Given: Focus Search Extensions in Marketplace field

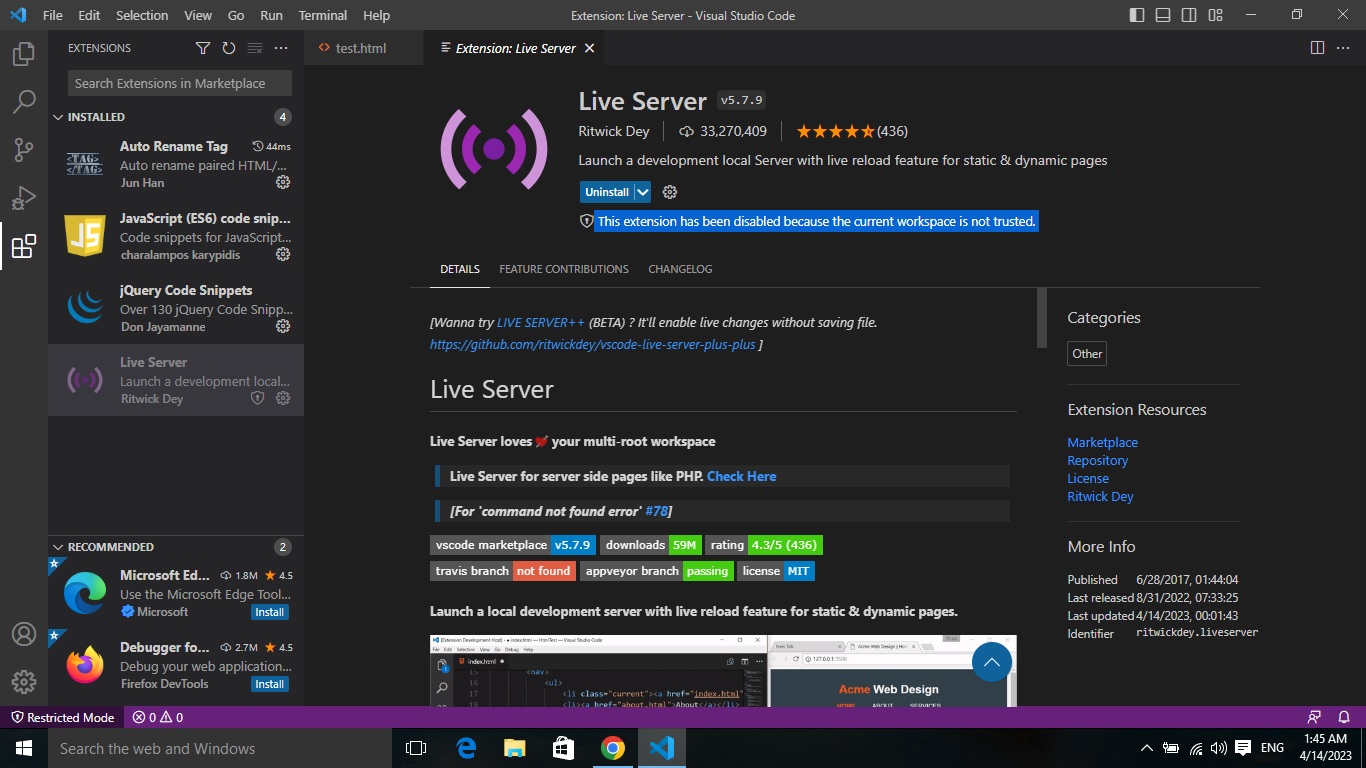Looking at the screenshot, I should (x=180, y=83).
